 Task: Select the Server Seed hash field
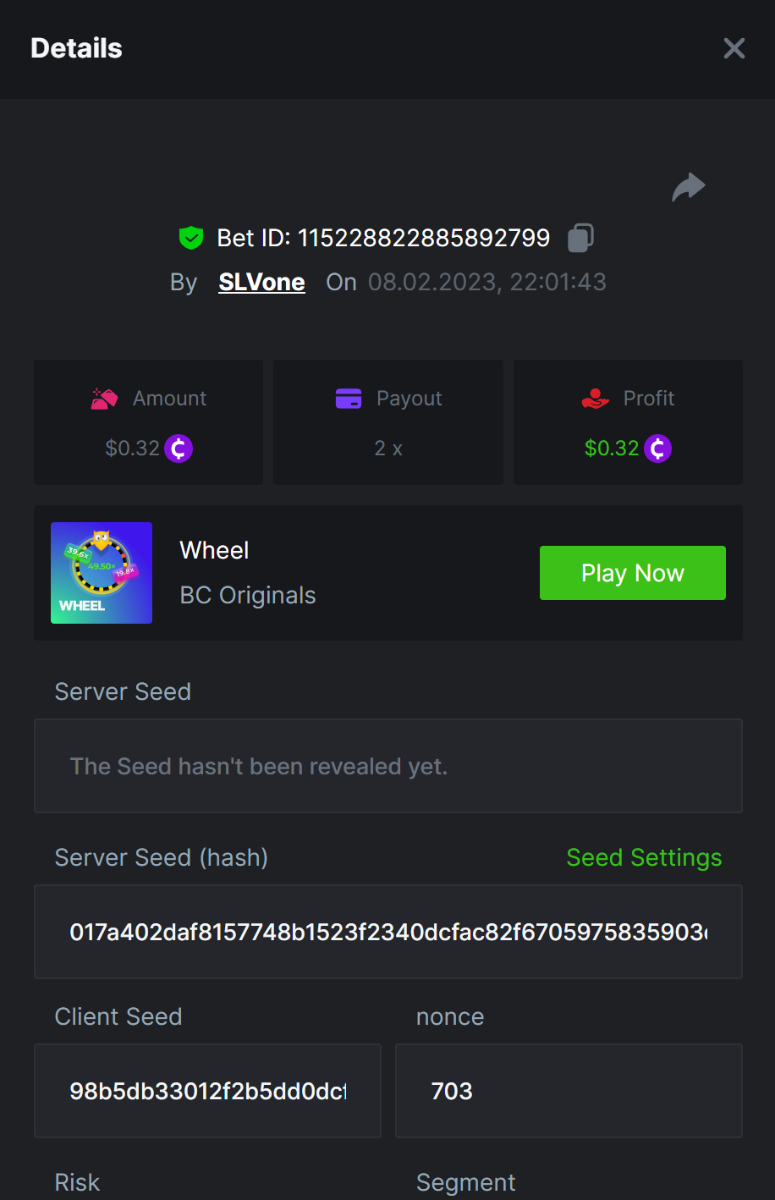click(x=388, y=932)
